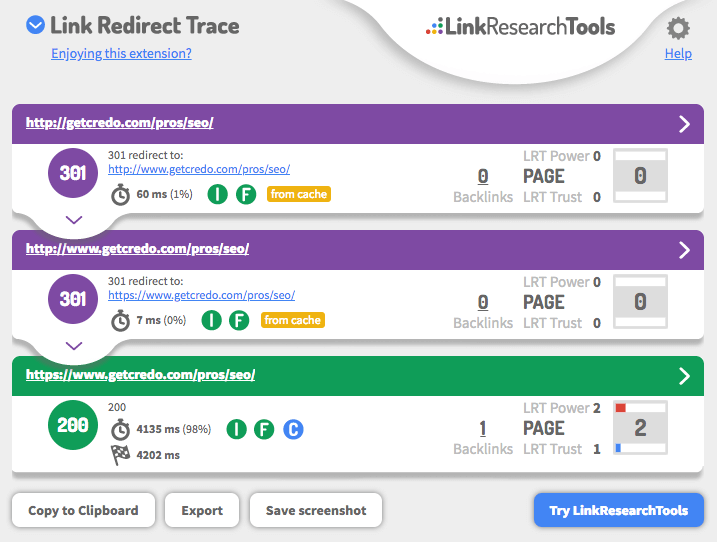This screenshot has width=717, height=542.
Task: Click the green F badge in the 60 ms row
Action: (x=246, y=194)
